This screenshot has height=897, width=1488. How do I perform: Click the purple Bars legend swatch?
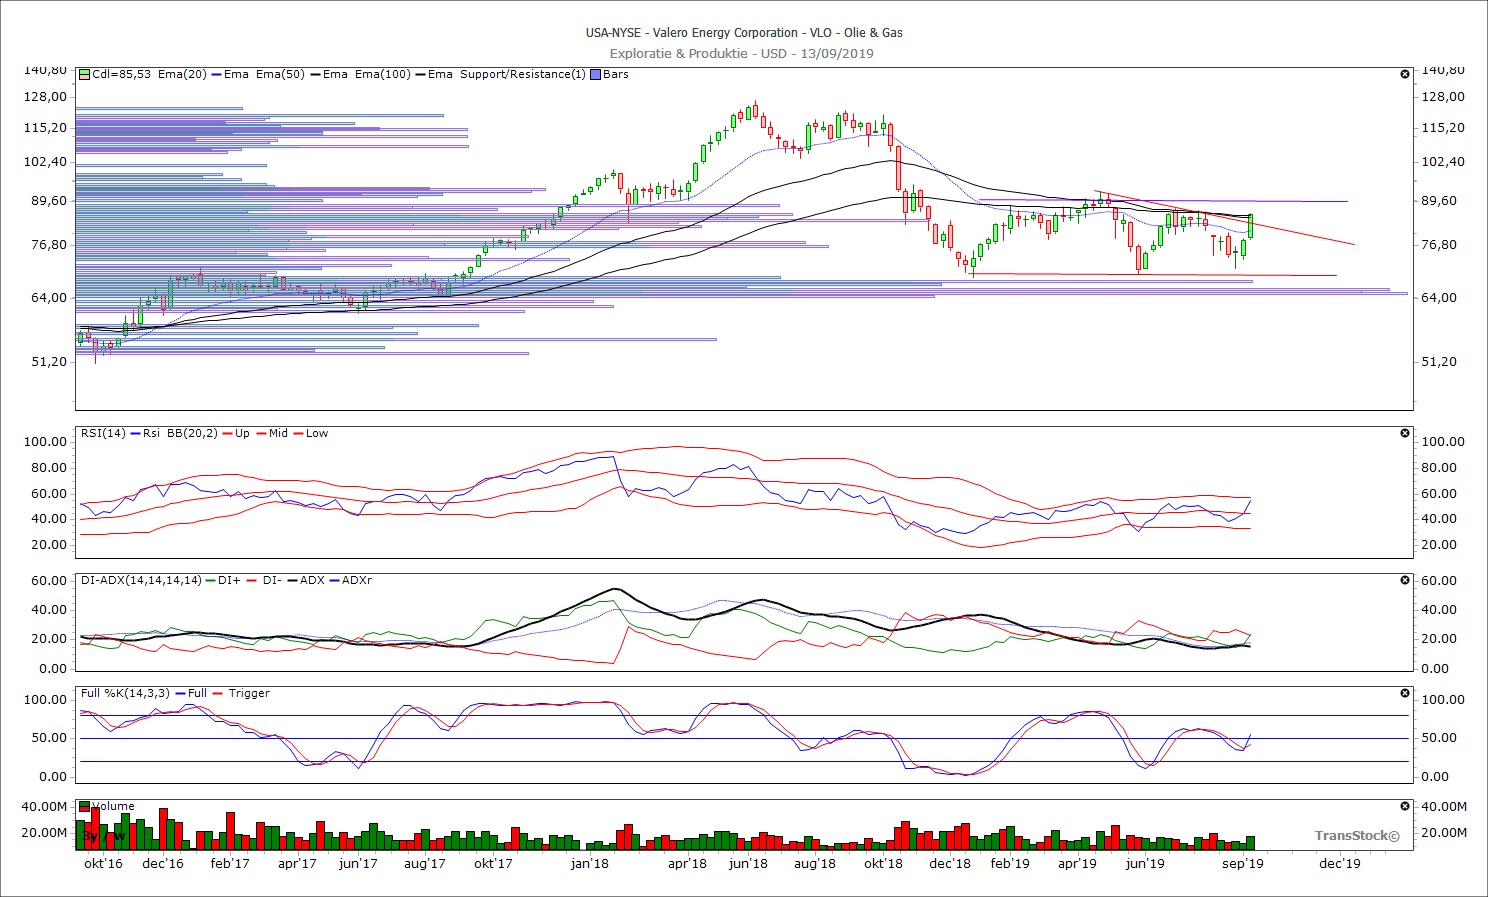[x=596, y=74]
